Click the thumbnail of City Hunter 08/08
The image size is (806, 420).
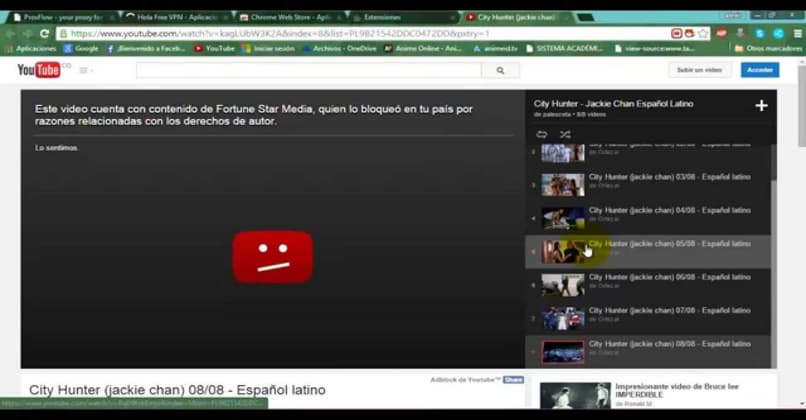[563, 352]
